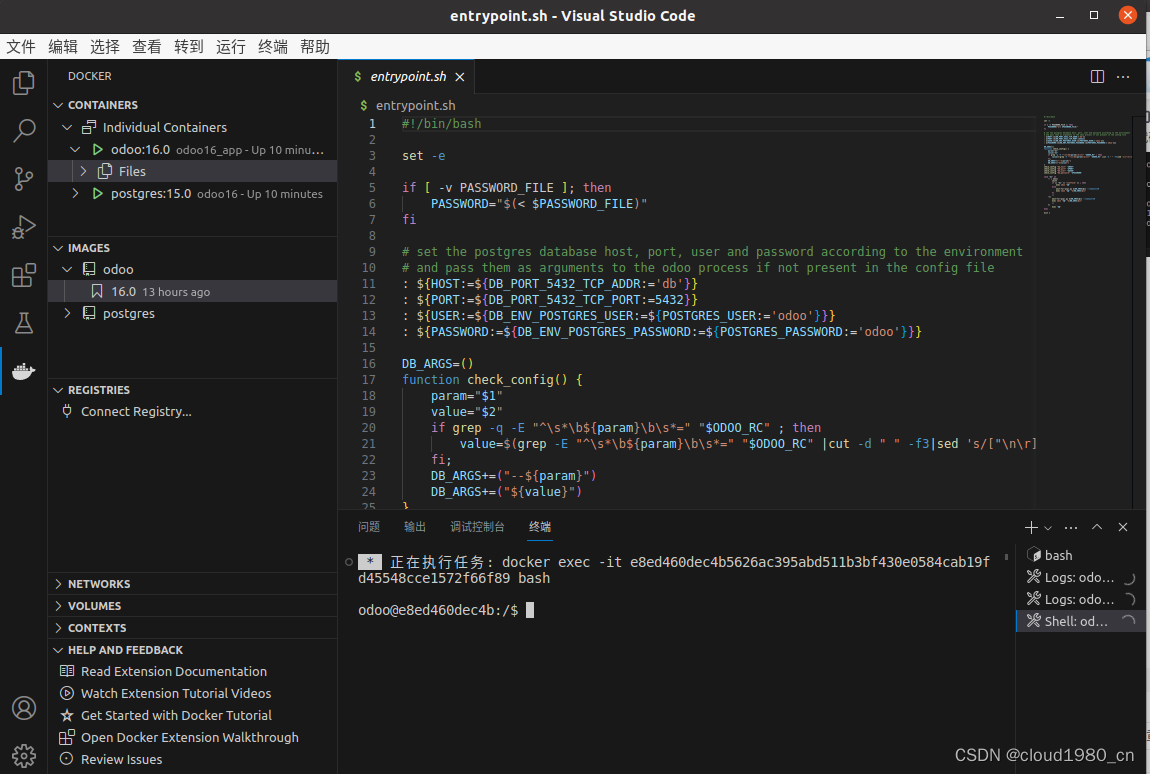Open the Testing view
This screenshot has width=1150, height=774.
point(23,323)
